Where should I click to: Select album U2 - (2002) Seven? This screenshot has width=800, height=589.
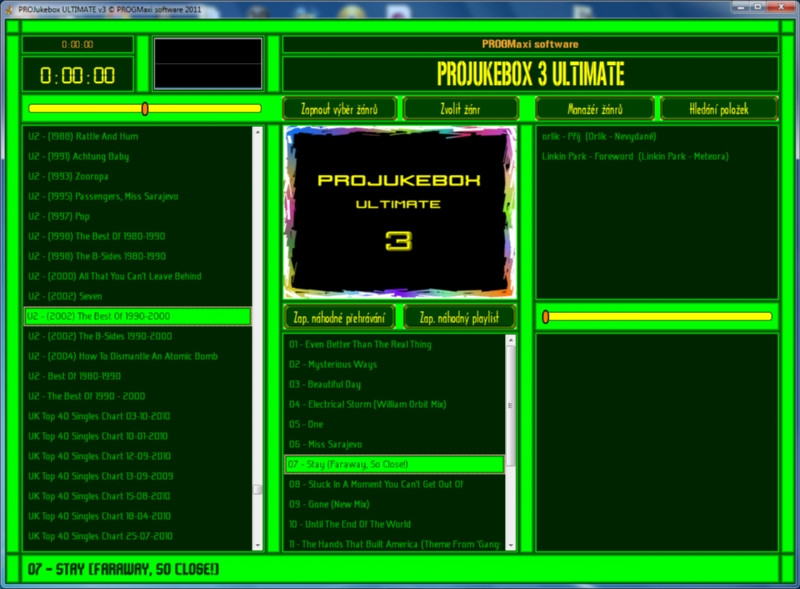[x=137, y=296]
